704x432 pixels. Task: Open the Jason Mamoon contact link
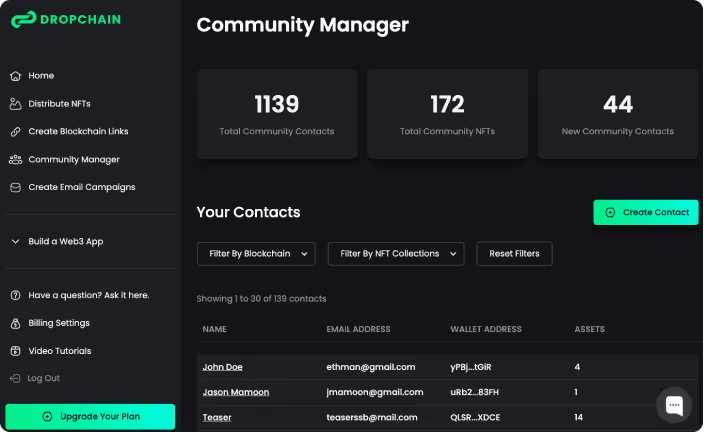tap(236, 392)
